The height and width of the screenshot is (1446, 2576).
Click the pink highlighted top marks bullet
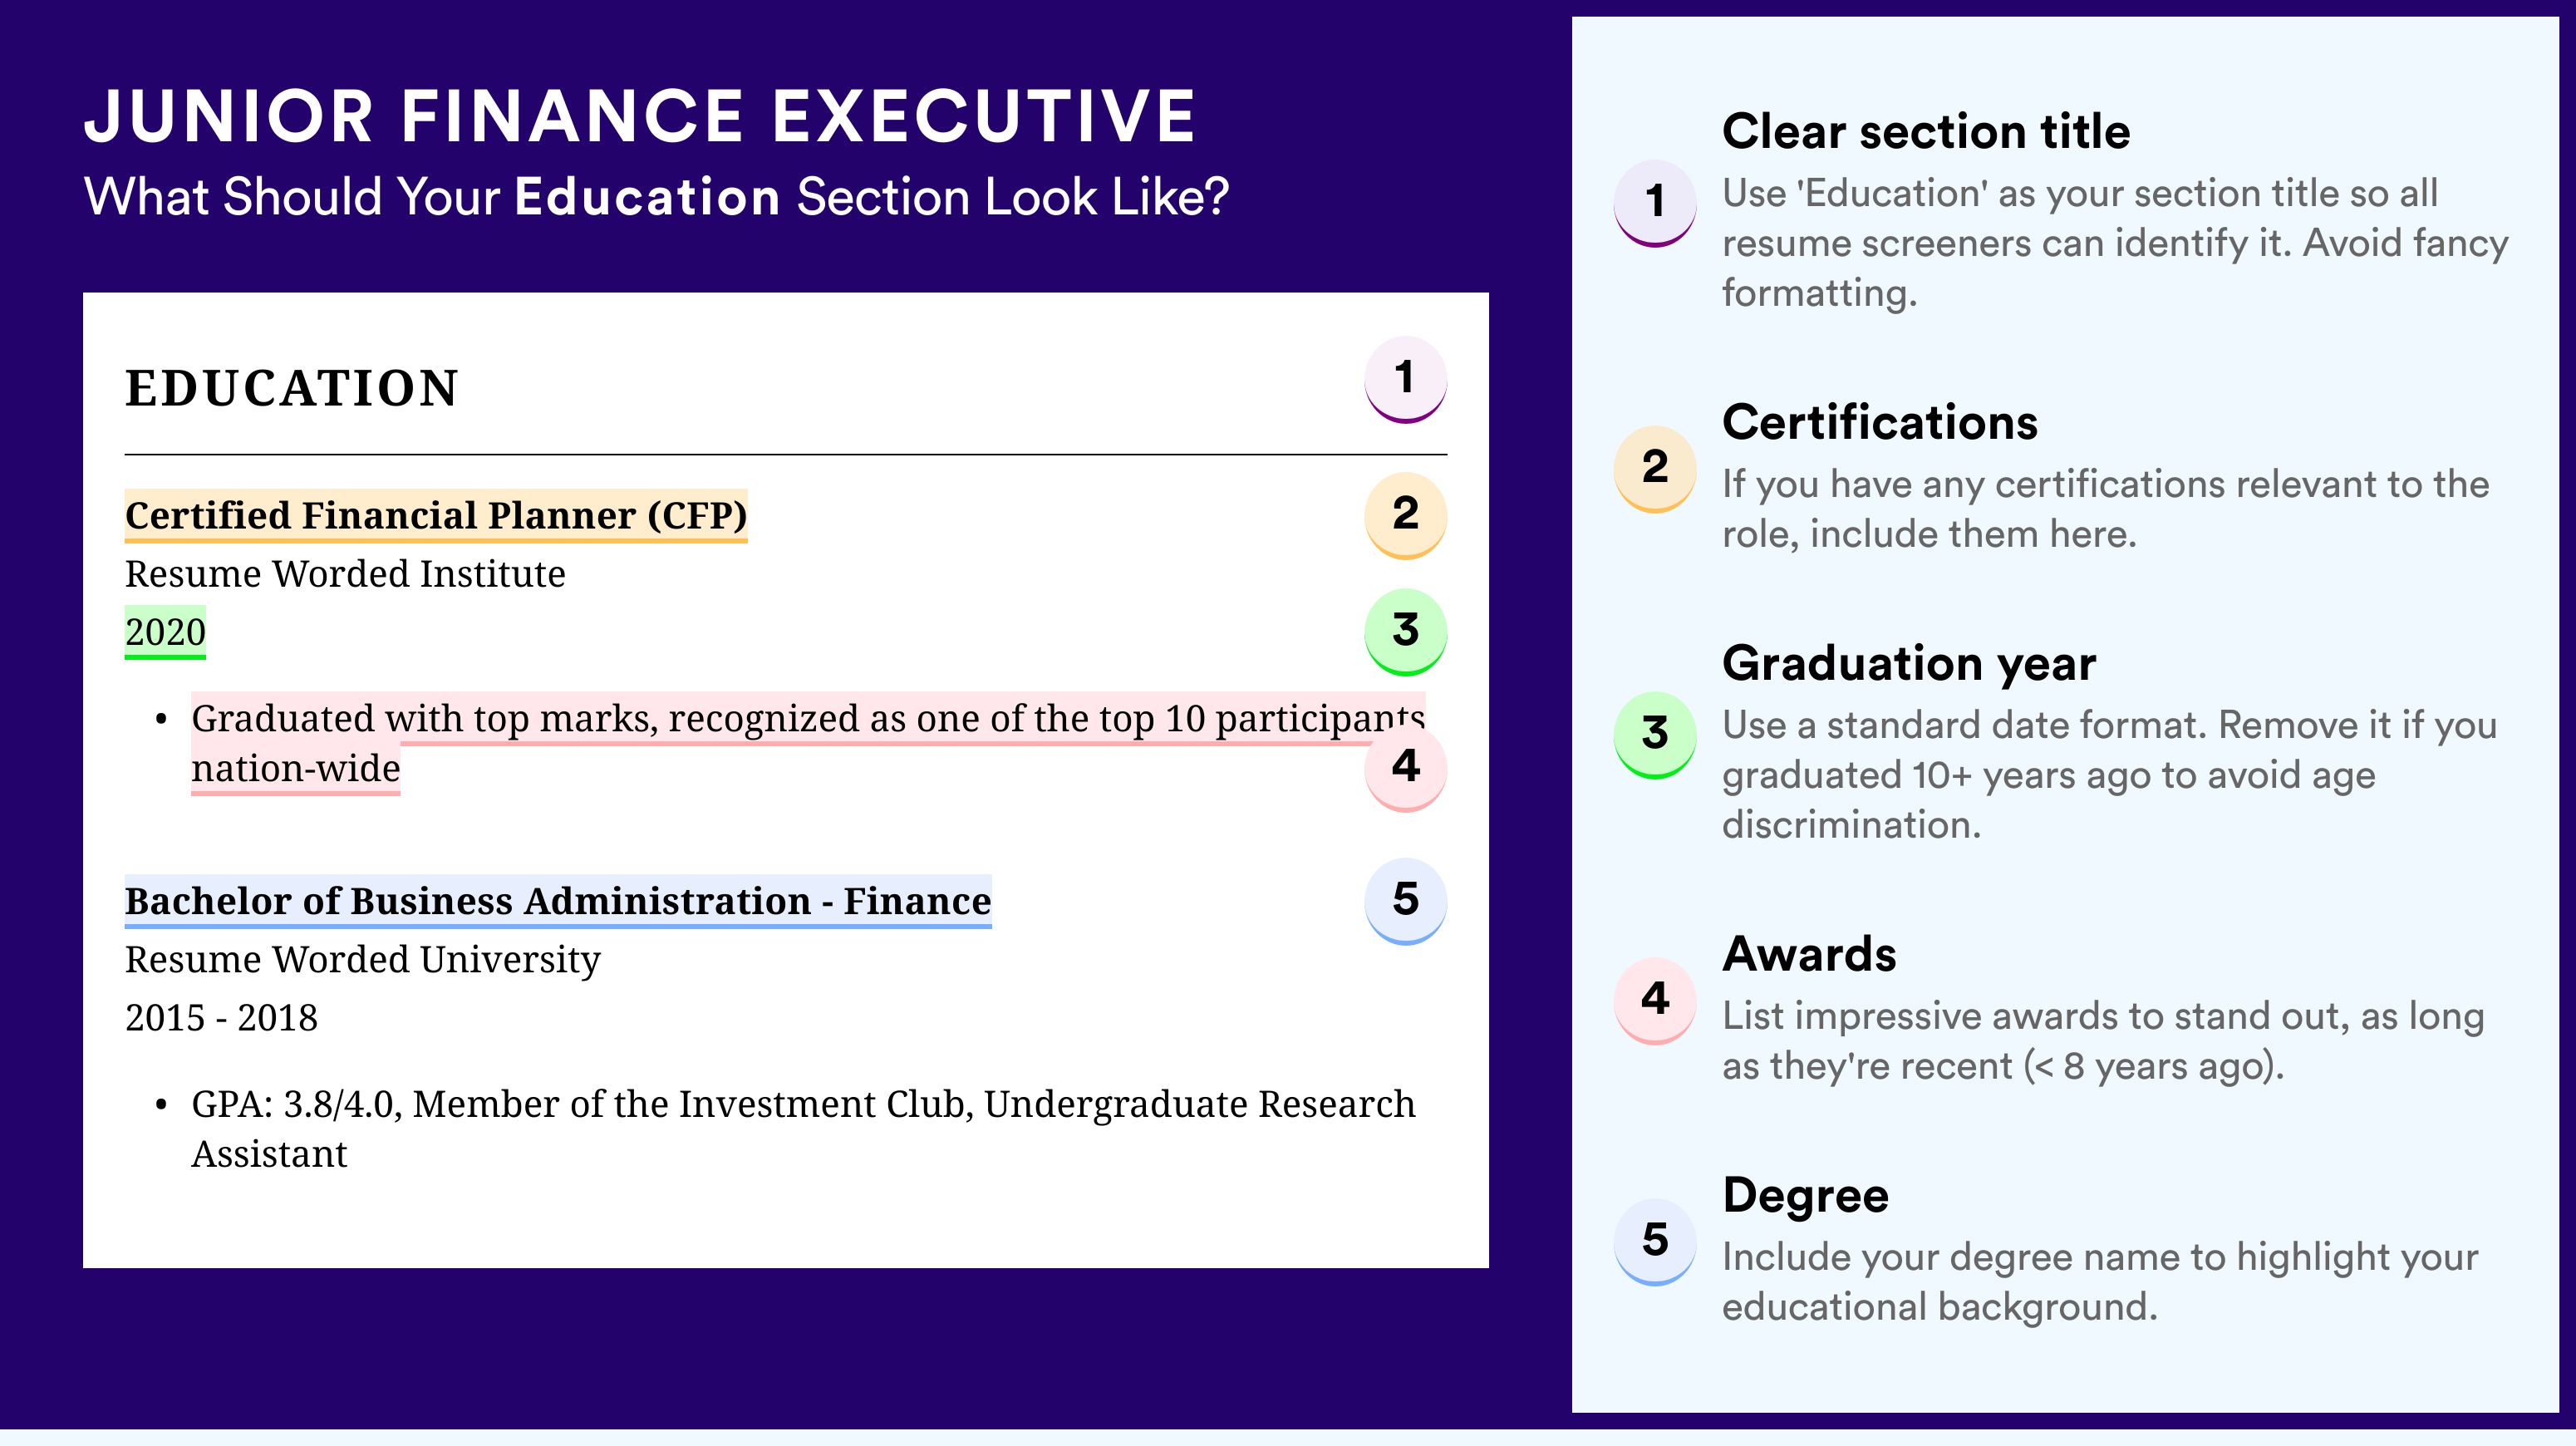click(807, 743)
